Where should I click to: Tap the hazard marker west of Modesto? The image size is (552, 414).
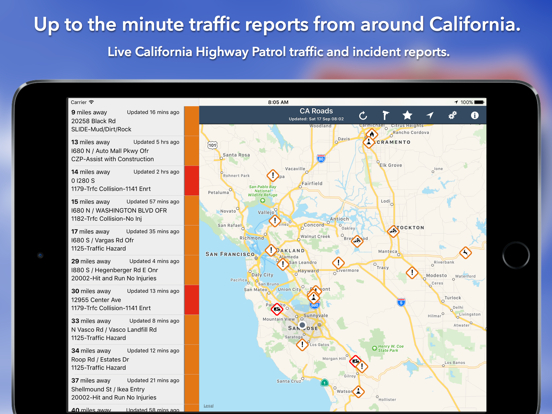point(412,272)
